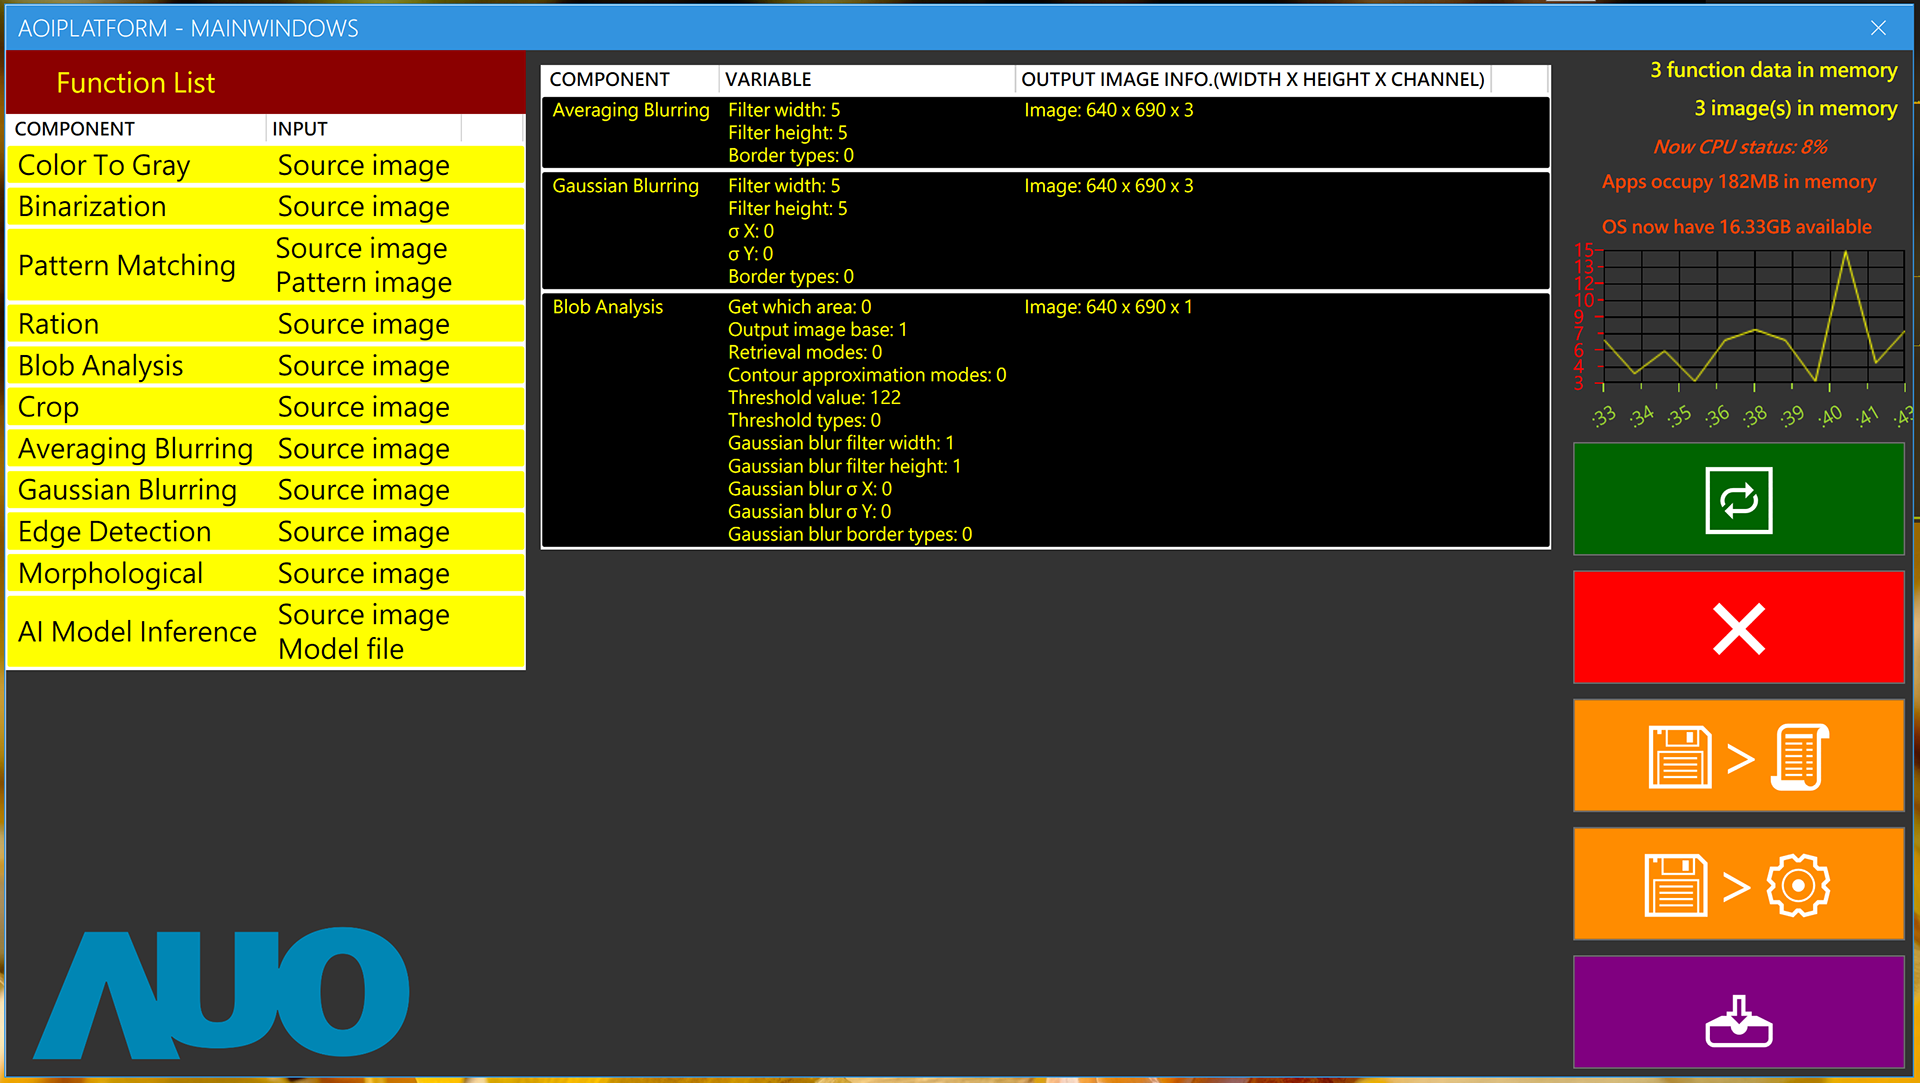This screenshot has height=1083, width=1920.
Task: Click the green refresh loop icon button
Action: click(1738, 499)
